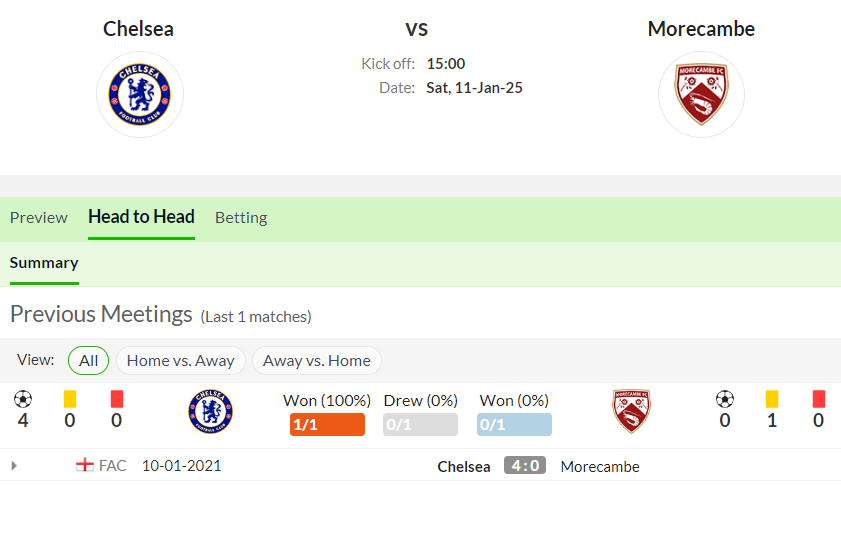Viewport: 841px width, 540px height.
Task: Select the All view filter
Action: [x=88, y=360]
